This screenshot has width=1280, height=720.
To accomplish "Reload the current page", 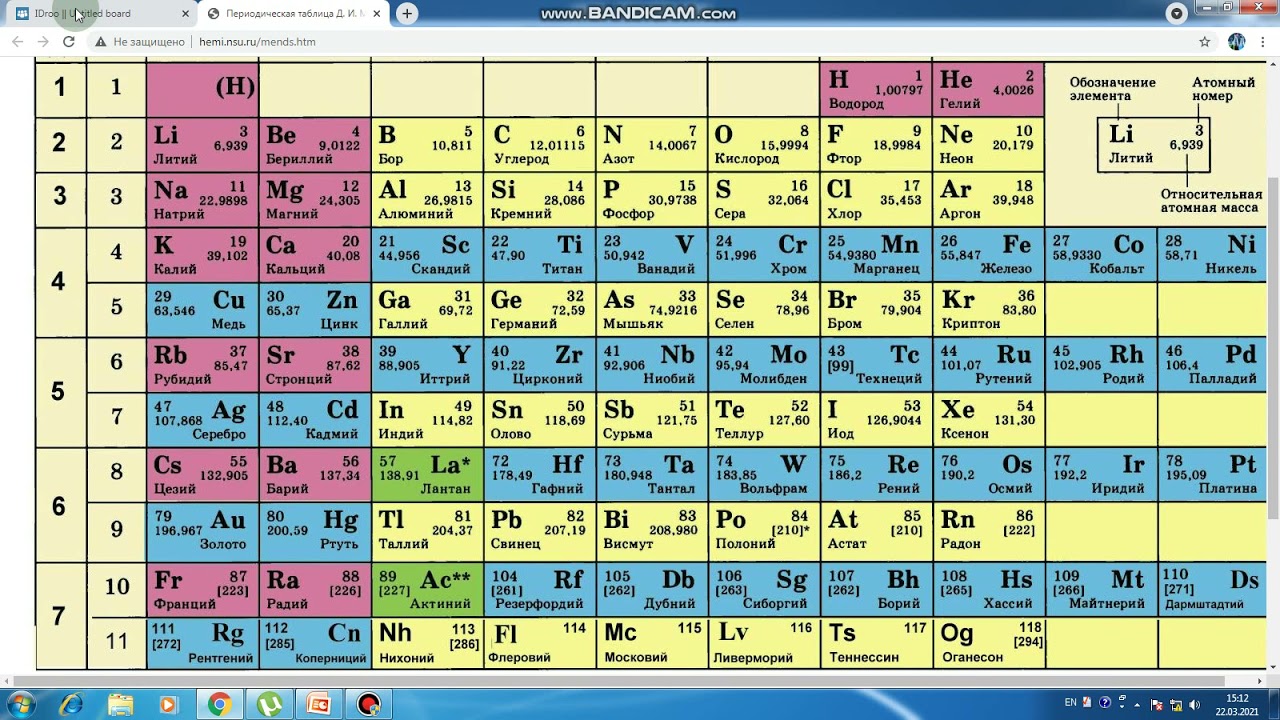I will click(69, 42).
